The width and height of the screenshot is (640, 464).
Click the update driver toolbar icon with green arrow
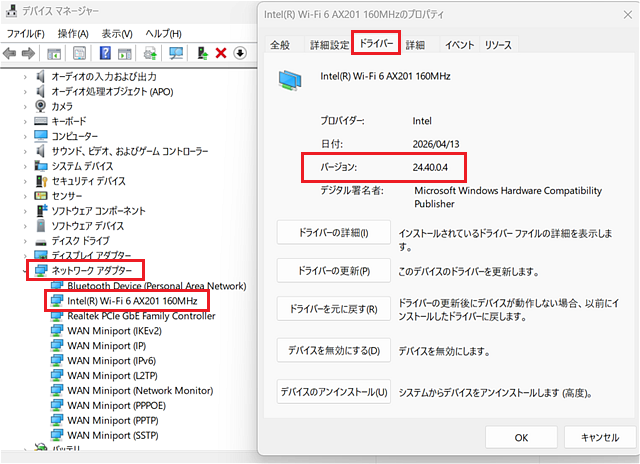tap(202, 53)
